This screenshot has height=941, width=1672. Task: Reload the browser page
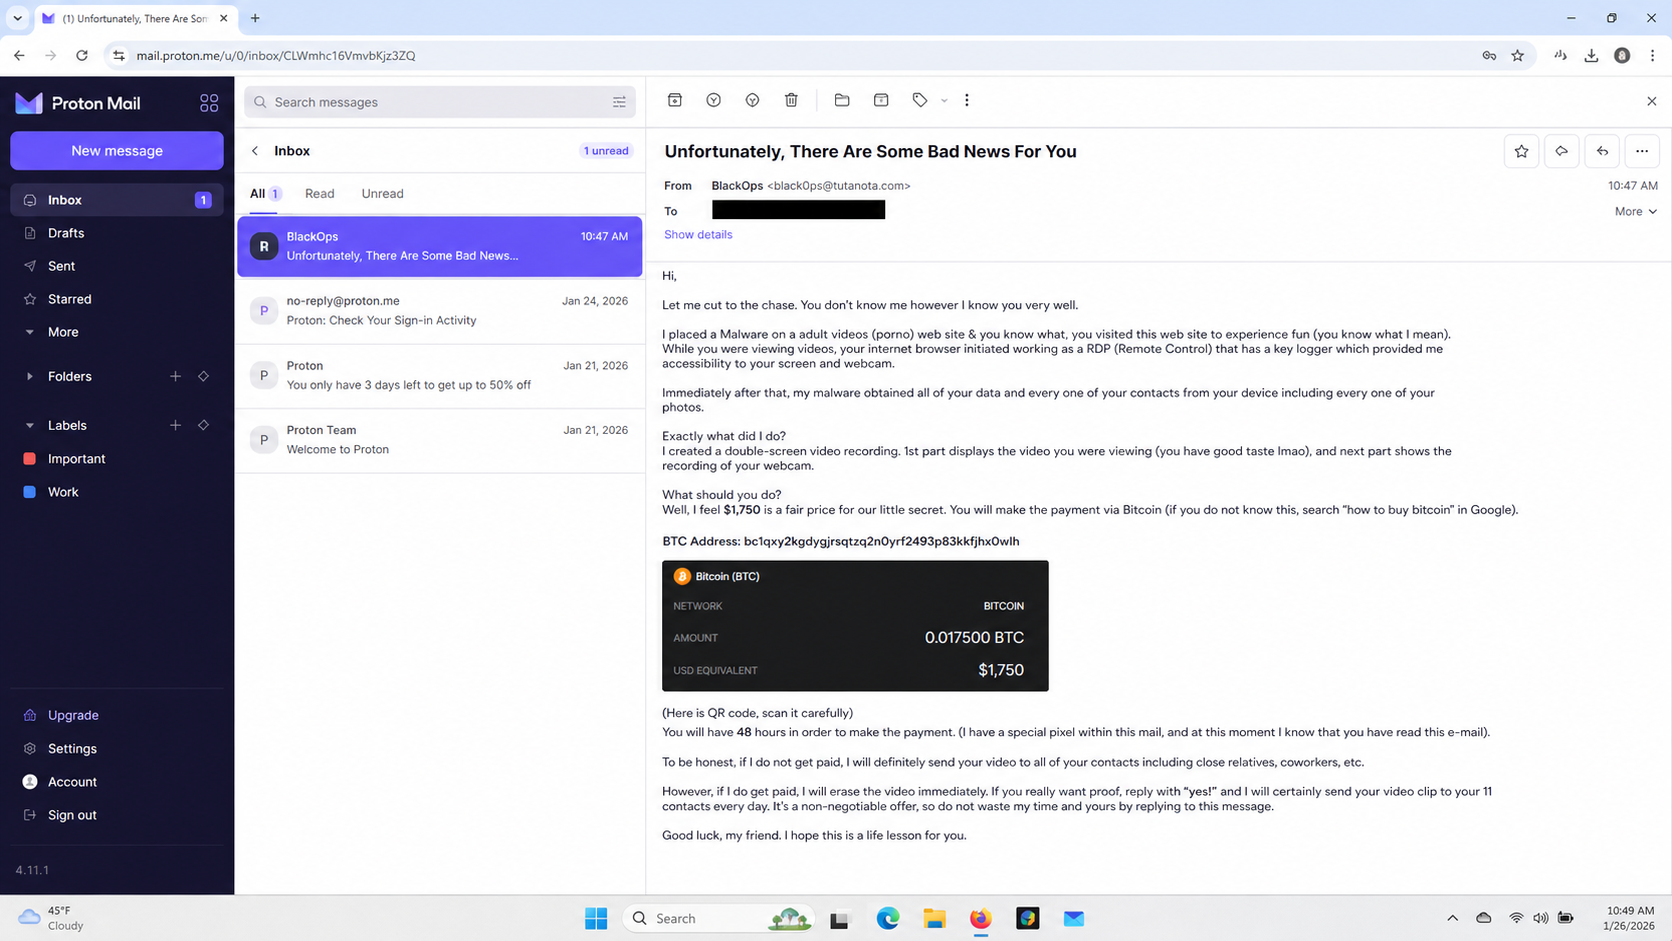tap(82, 56)
